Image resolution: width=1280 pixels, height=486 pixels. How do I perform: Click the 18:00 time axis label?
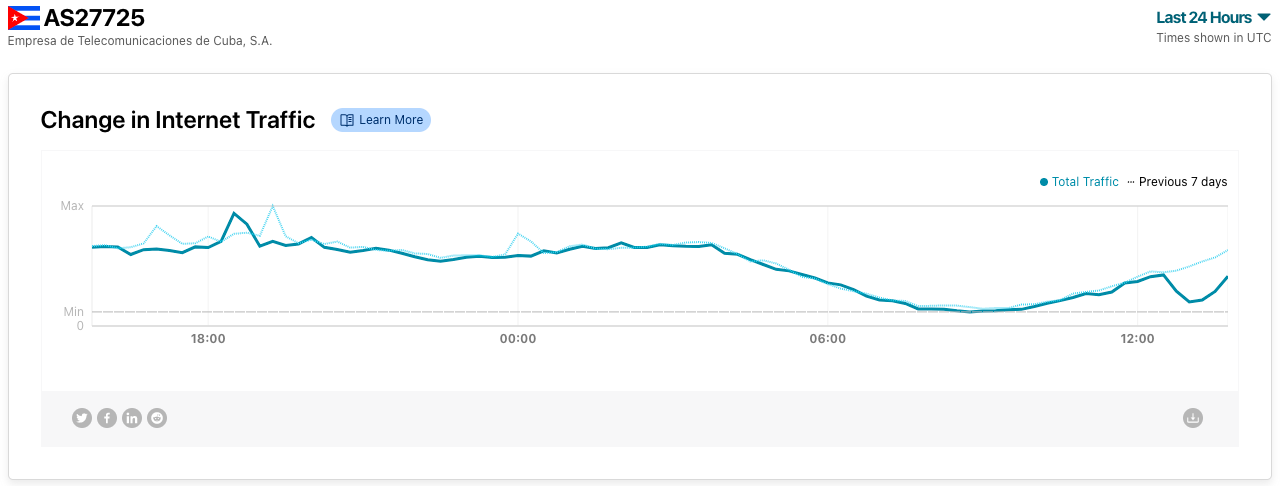click(208, 339)
